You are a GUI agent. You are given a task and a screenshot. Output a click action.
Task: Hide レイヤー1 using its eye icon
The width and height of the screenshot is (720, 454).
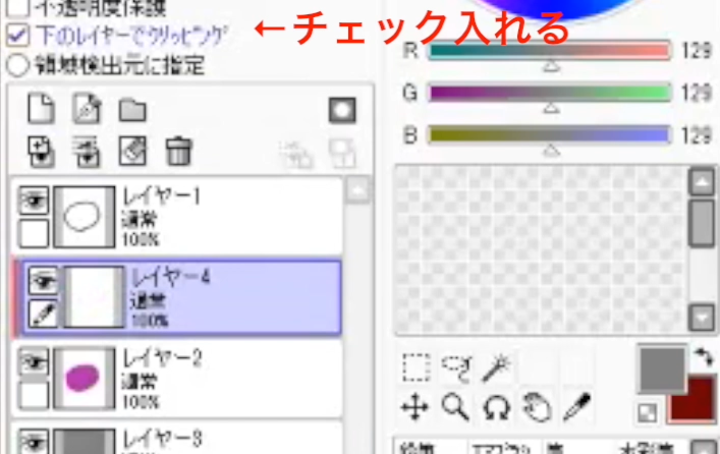coord(34,201)
